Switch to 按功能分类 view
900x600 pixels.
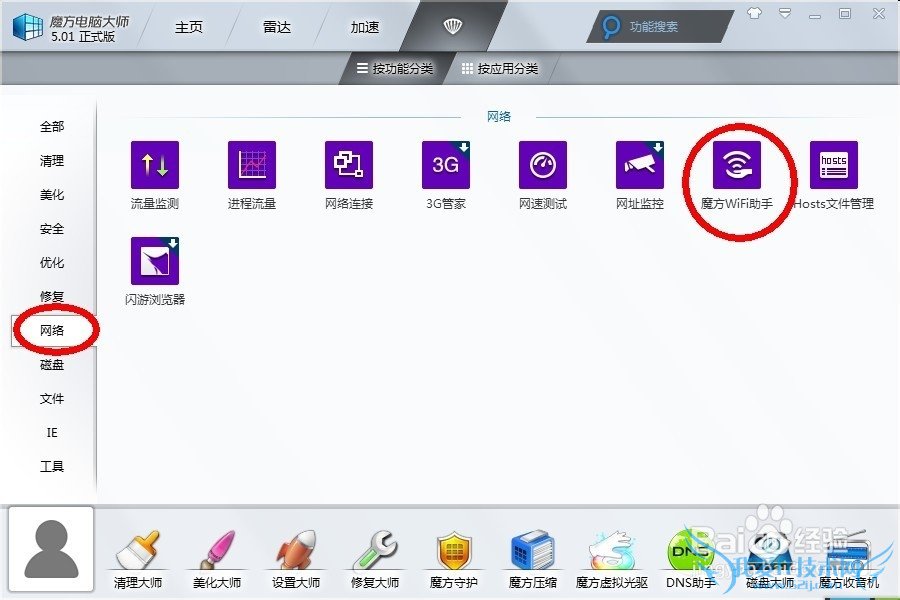tap(395, 69)
